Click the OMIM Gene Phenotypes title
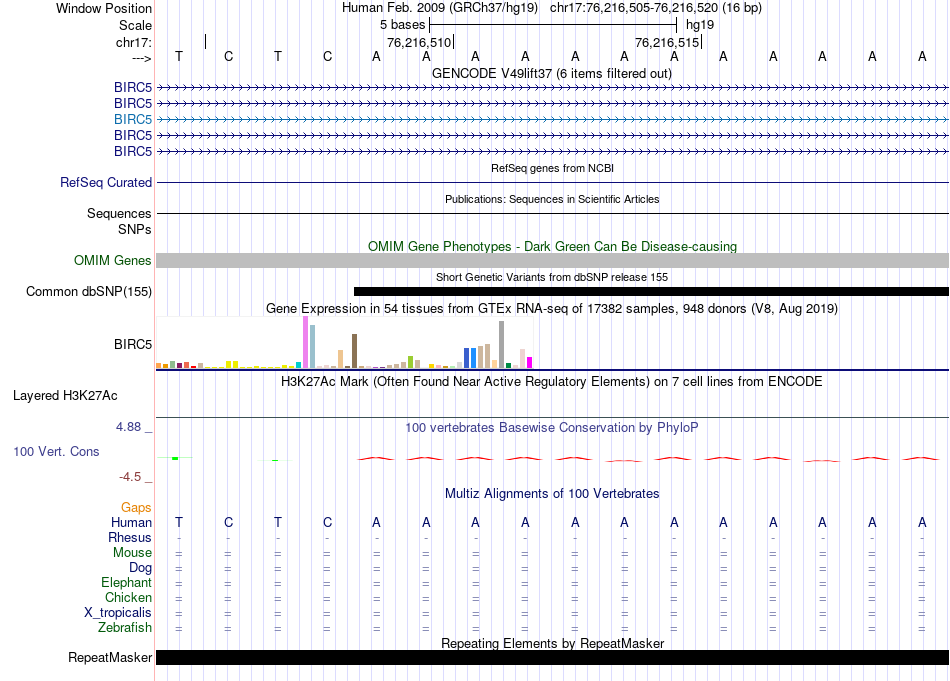The height and width of the screenshot is (681, 950). click(552, 247)
